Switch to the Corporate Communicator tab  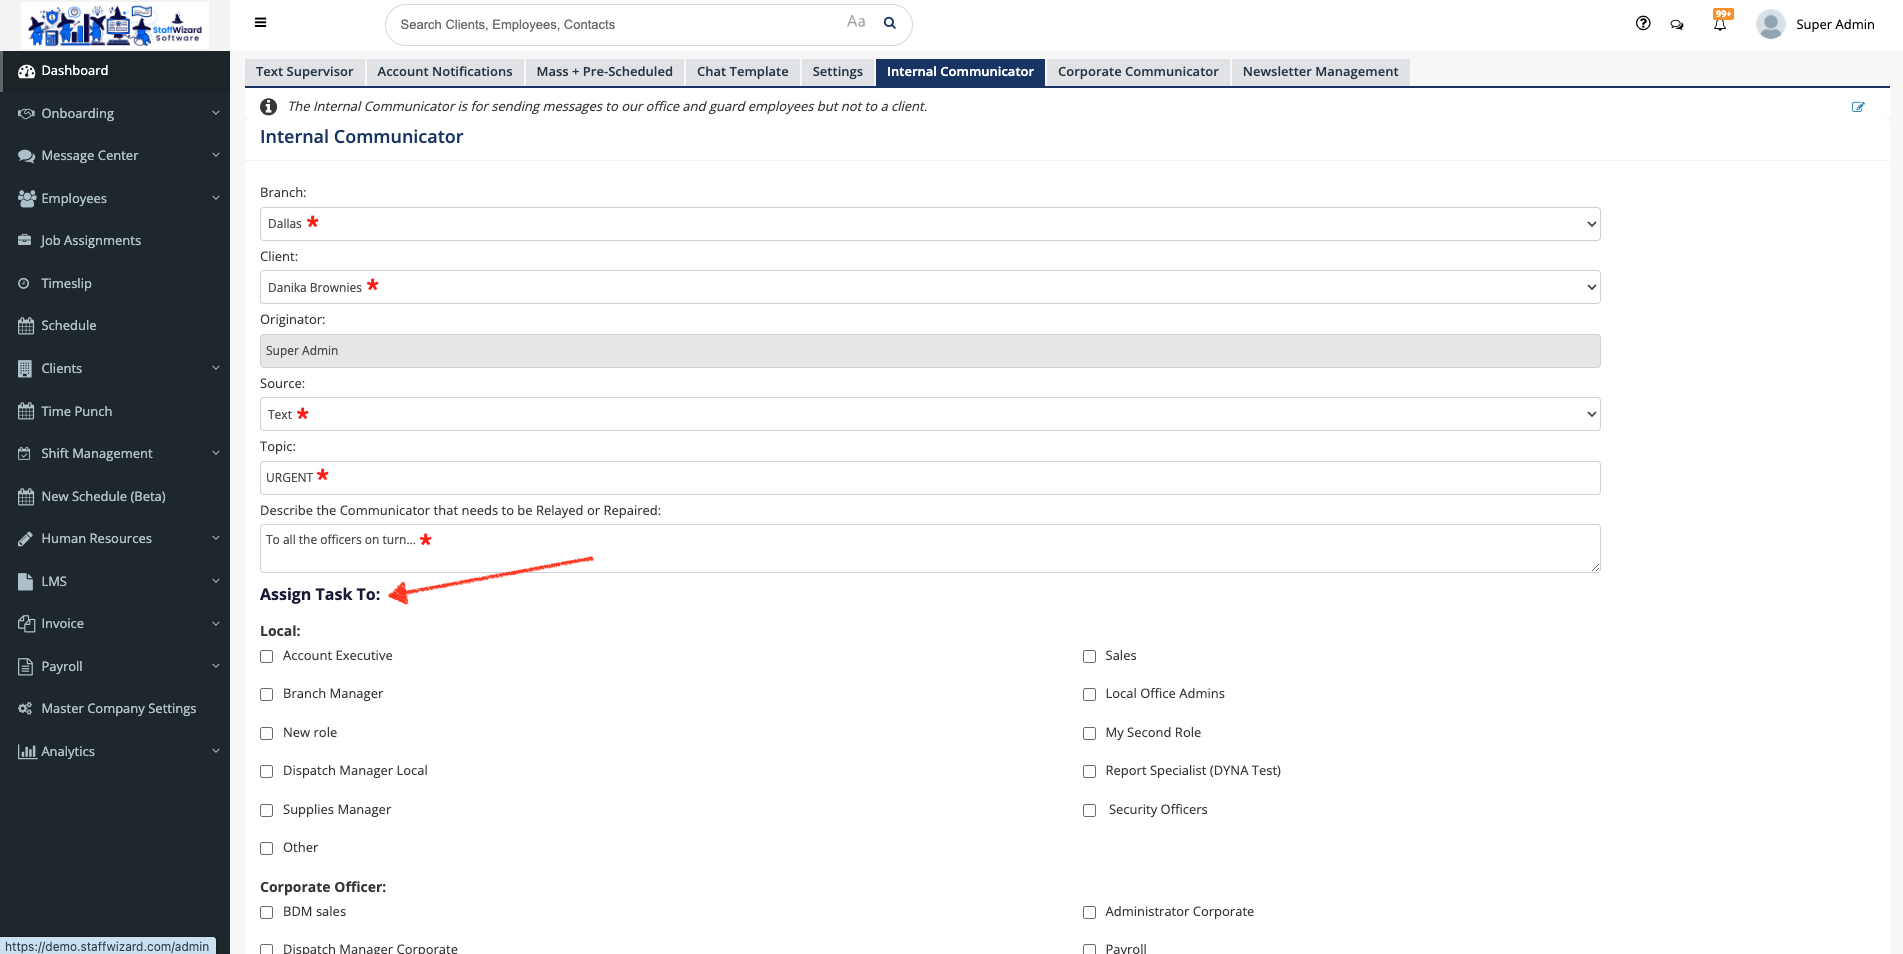(x=1138, y=72)
